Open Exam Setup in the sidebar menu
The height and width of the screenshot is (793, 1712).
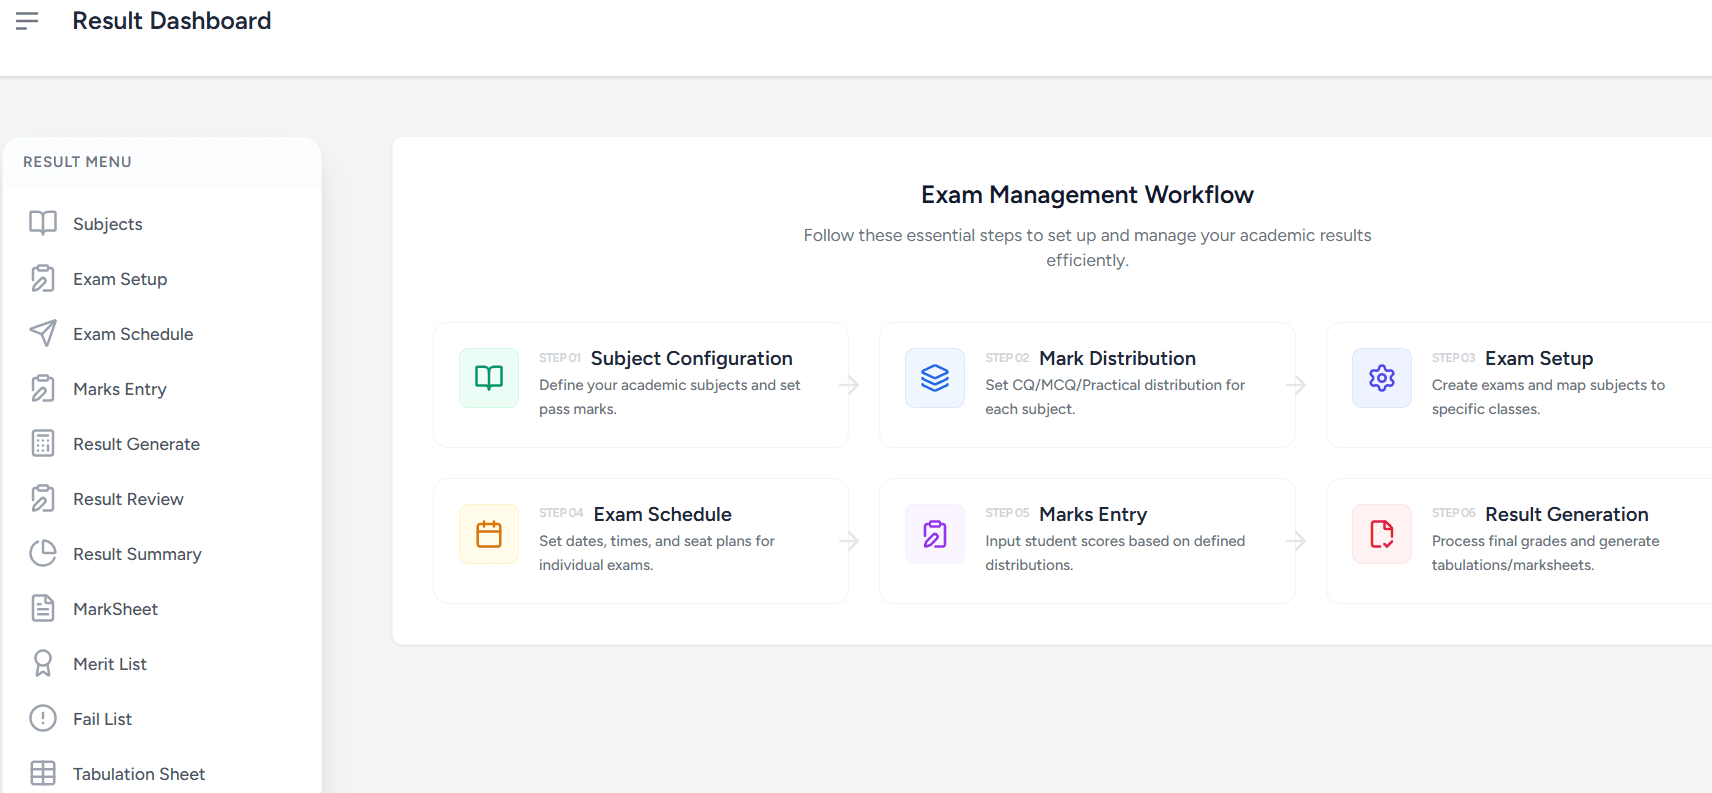click(120, 279)
